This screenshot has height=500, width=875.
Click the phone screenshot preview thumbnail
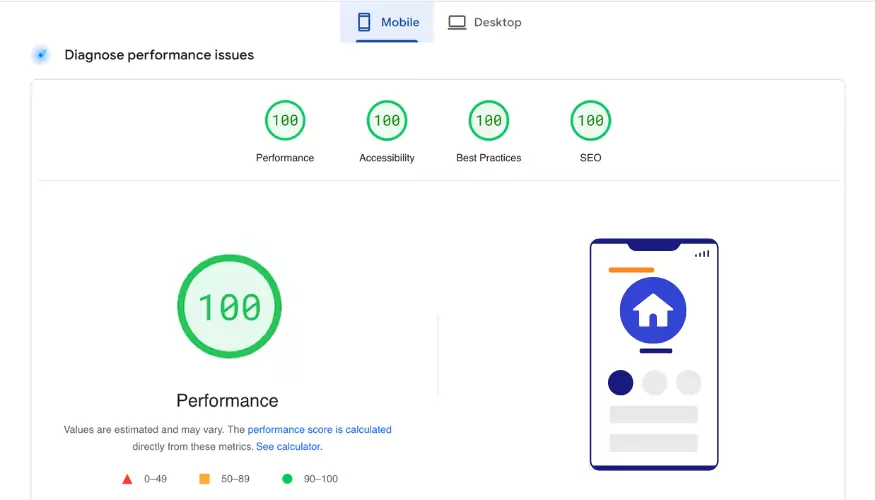[654, 354]
